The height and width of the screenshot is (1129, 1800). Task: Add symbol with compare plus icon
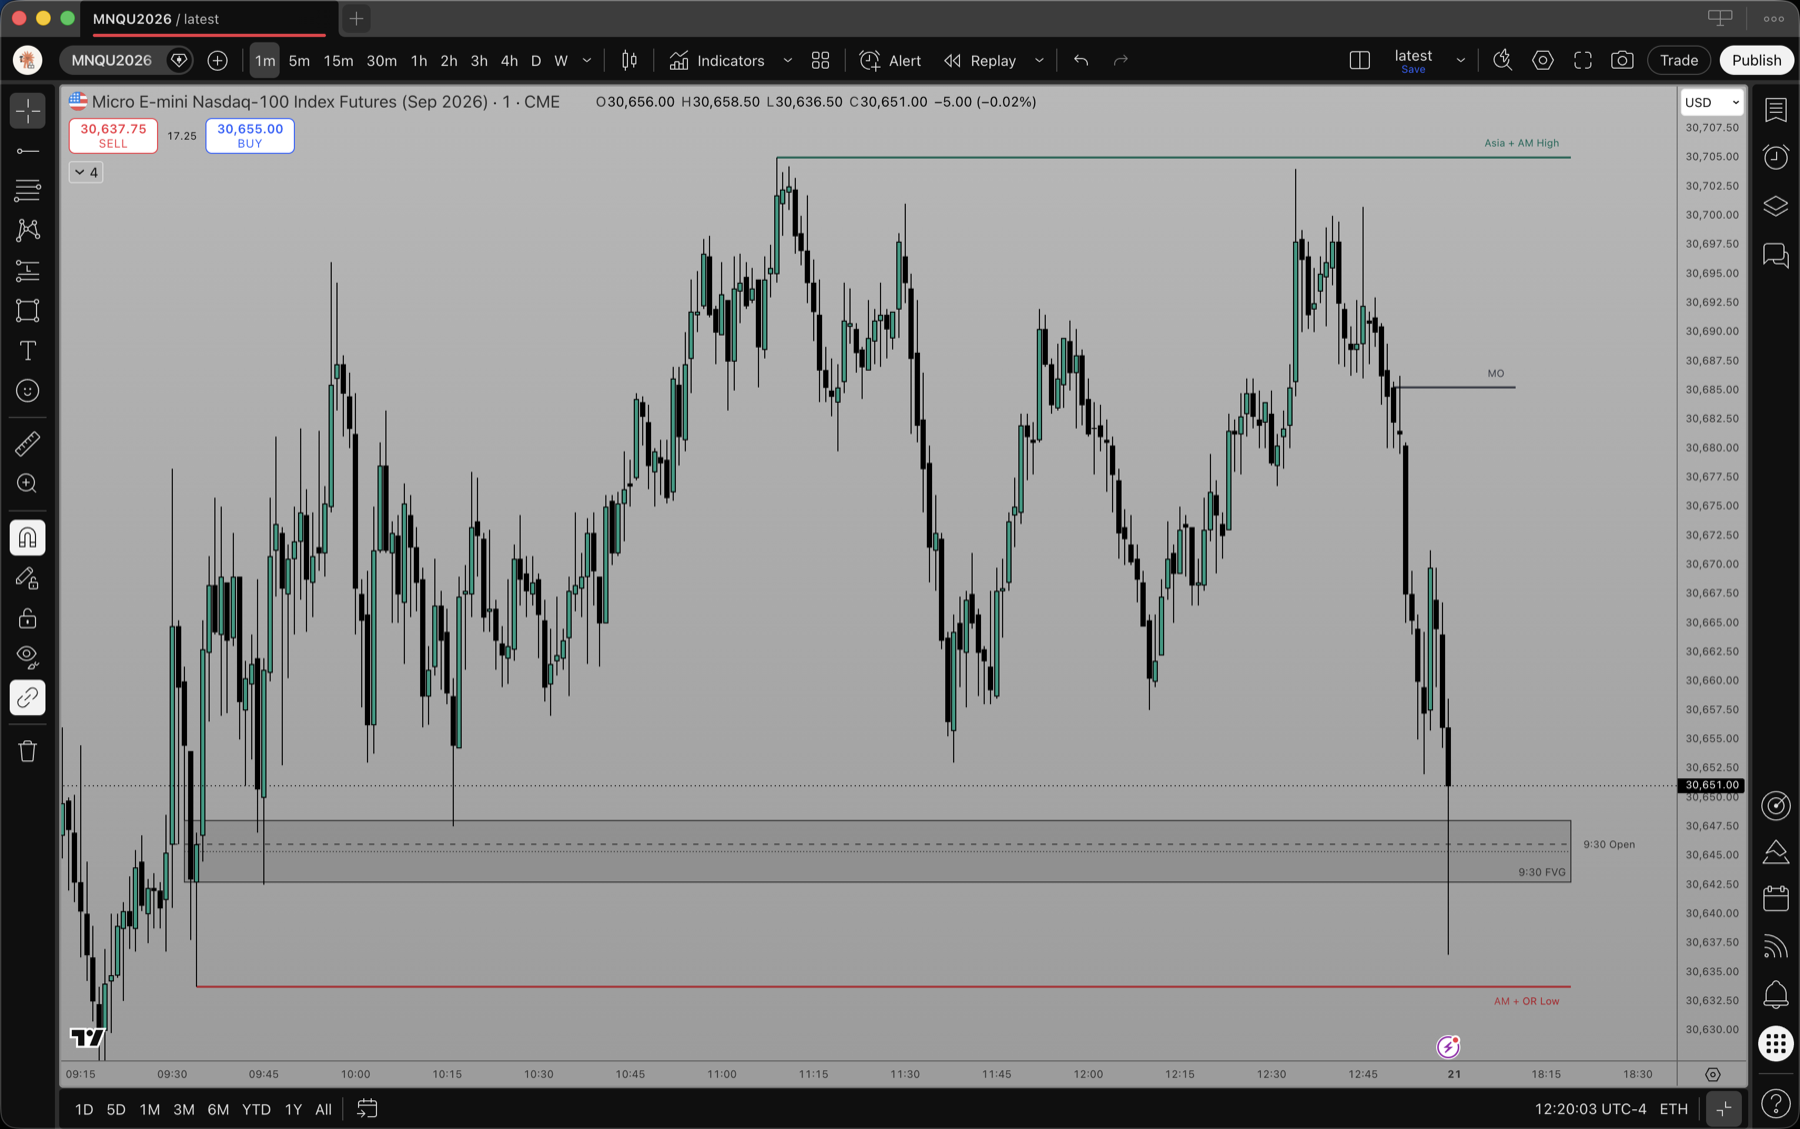coord(217,61)
